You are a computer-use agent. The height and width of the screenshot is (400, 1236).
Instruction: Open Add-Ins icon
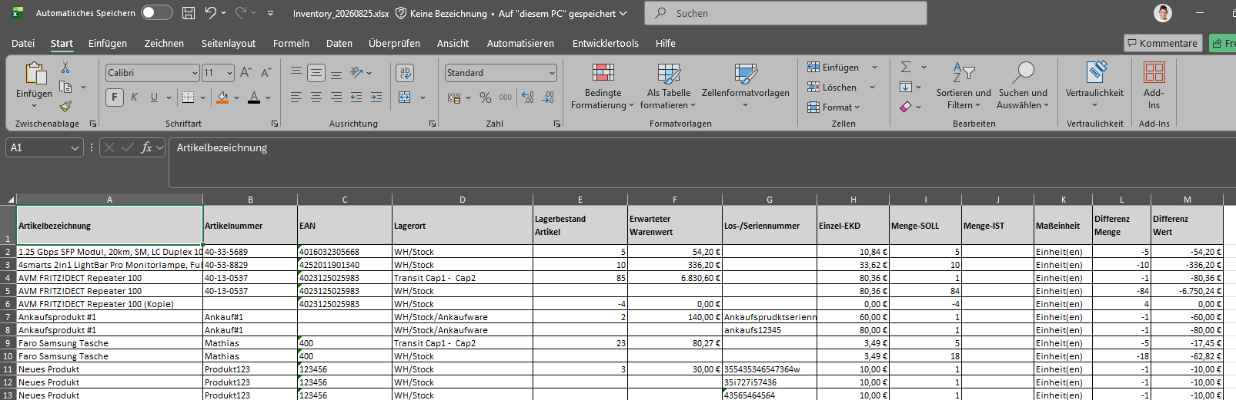(1154, 86)
